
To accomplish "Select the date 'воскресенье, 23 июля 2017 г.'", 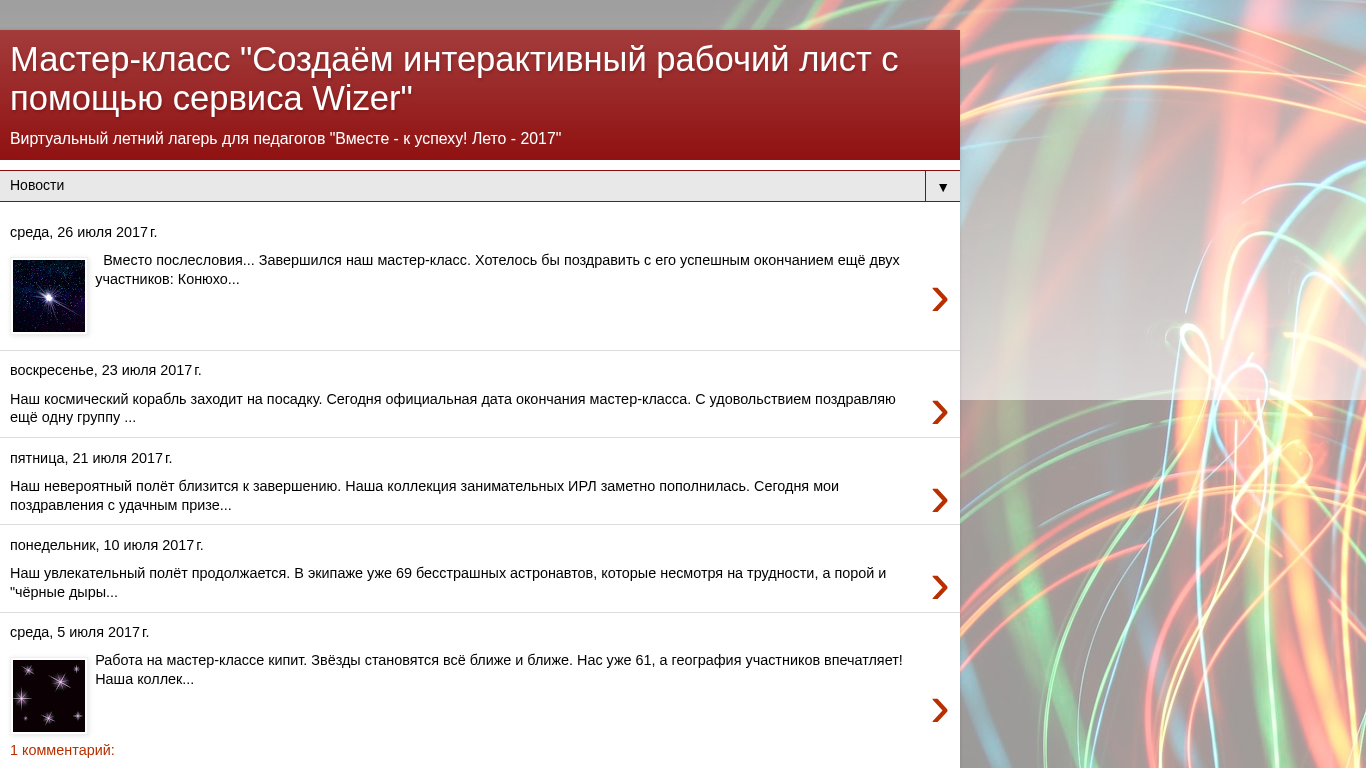I will [106, 370].
